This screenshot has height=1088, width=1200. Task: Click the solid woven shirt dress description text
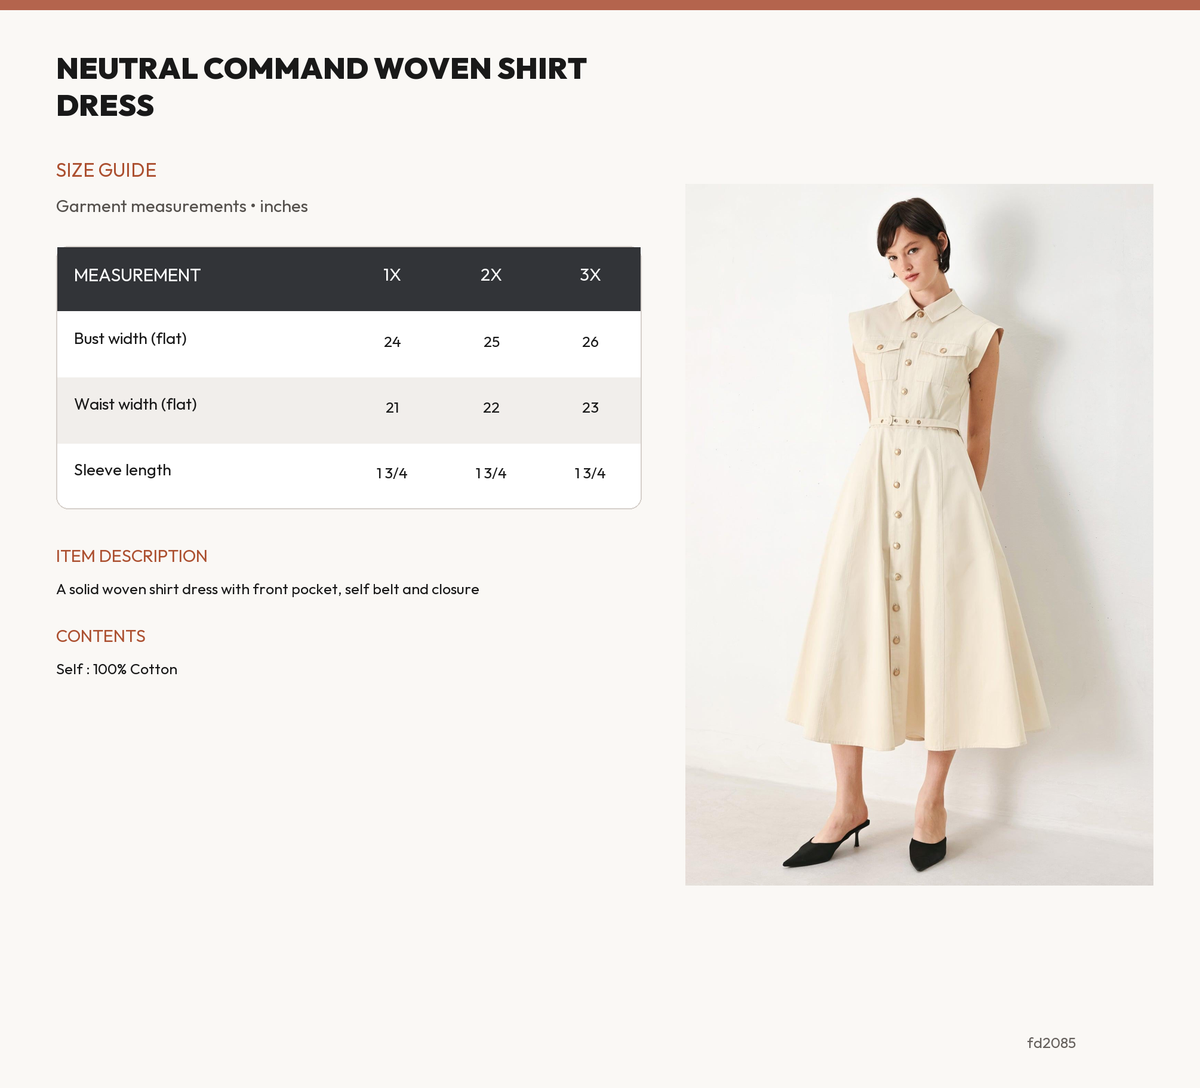click(267, 590)
